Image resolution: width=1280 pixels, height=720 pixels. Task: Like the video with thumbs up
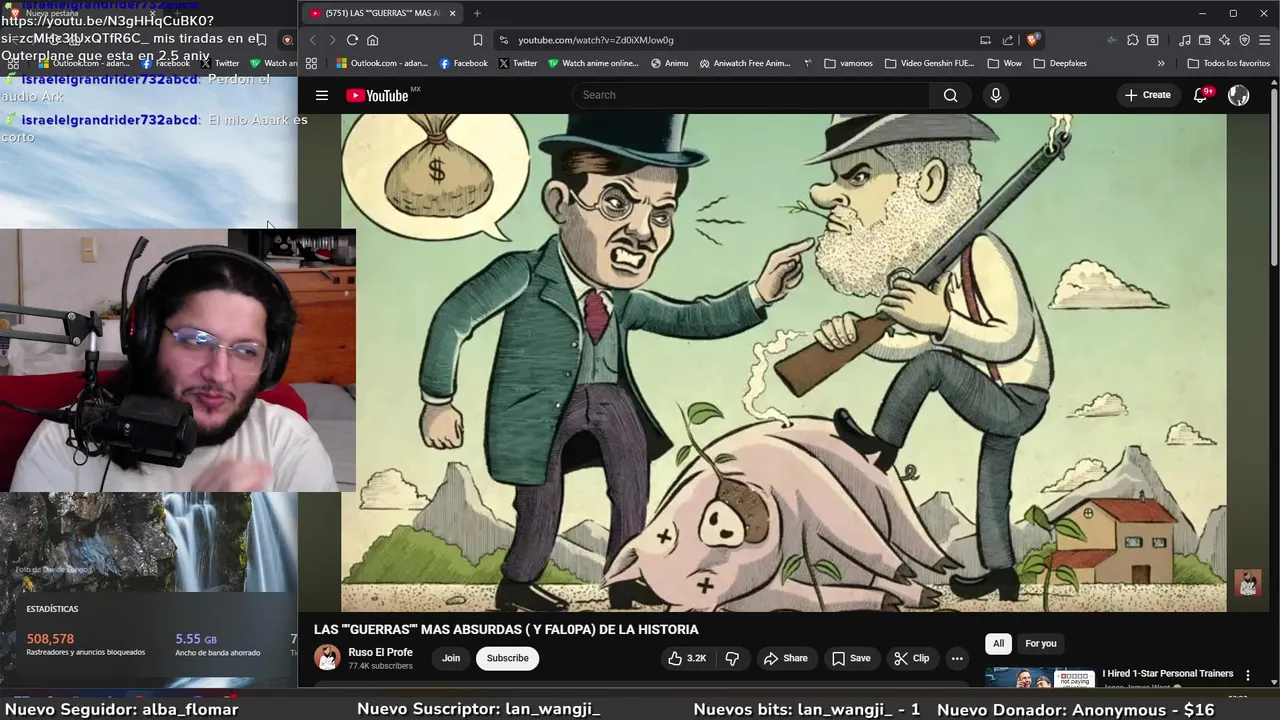click(x=687, y=658)
